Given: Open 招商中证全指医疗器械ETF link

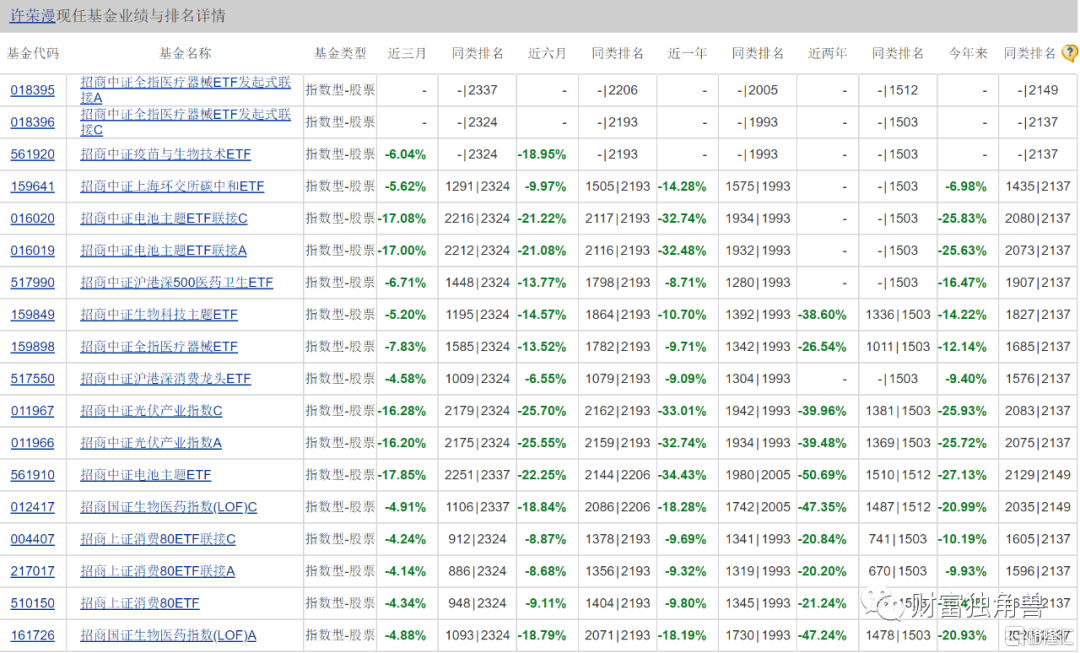Looking at the screenshot, I should [x=159, y=346].
